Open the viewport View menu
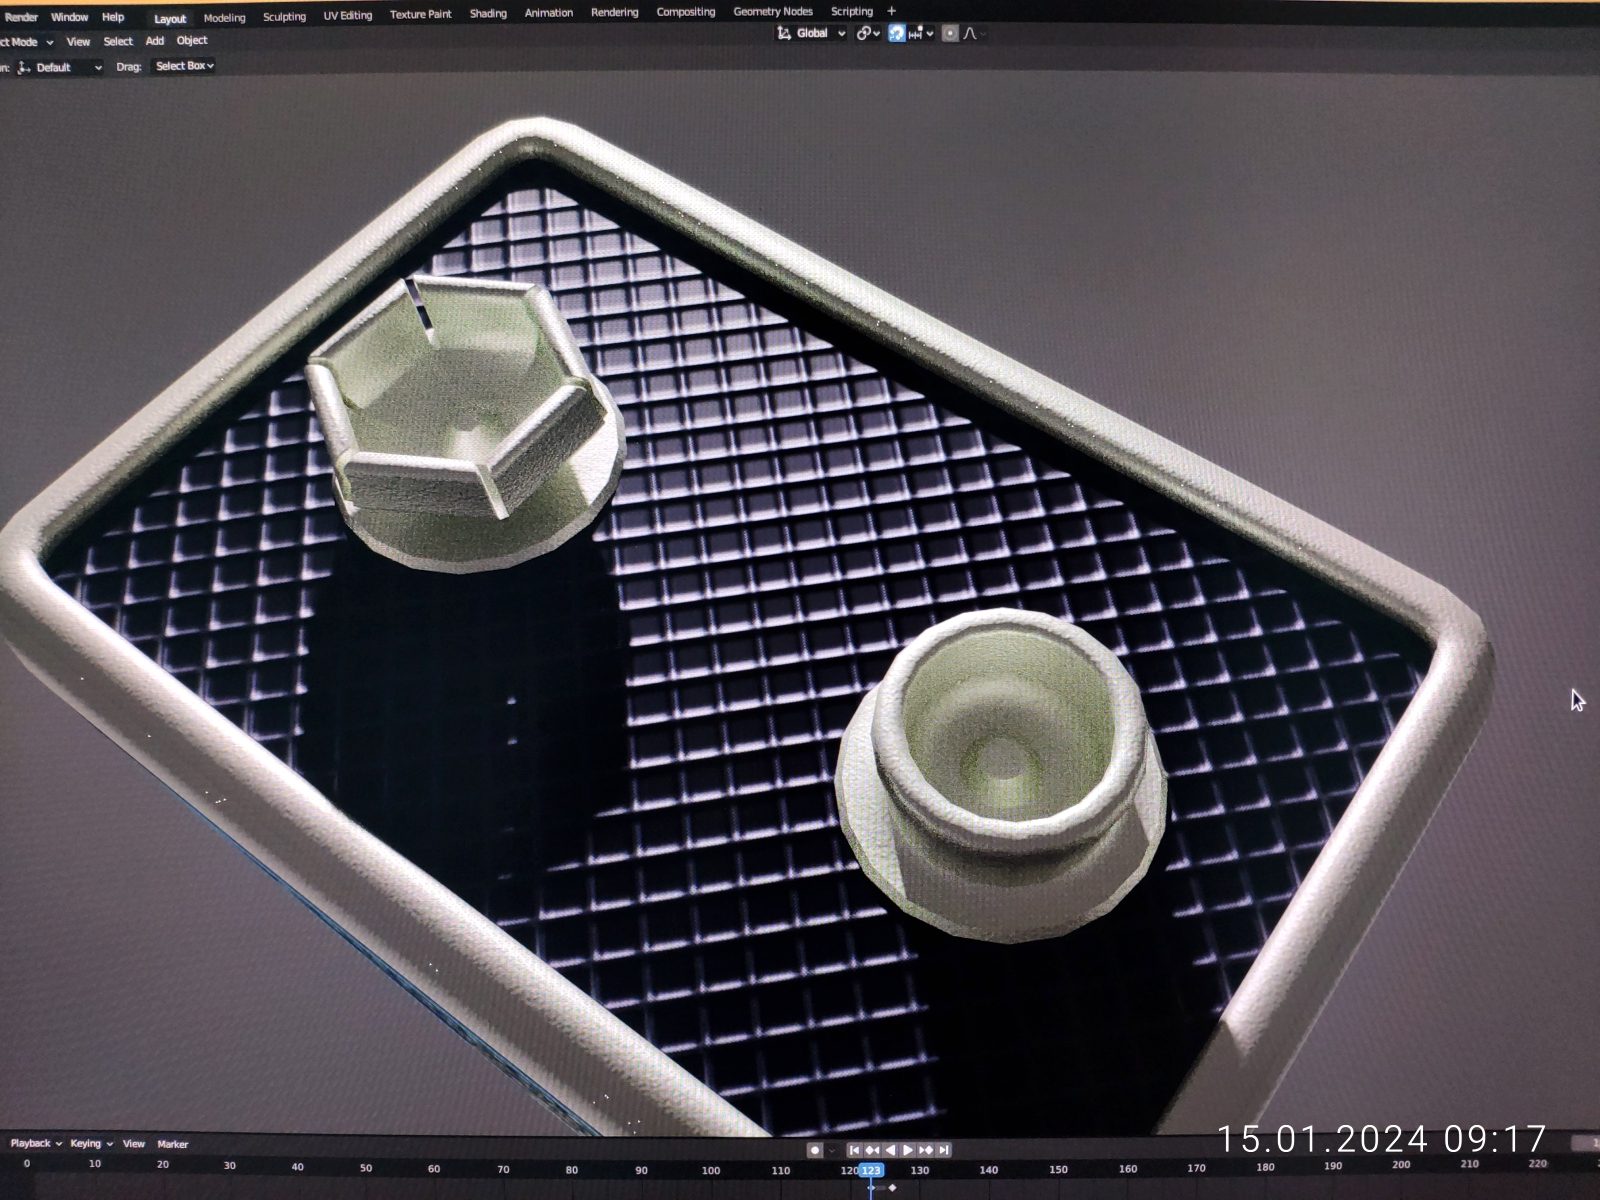This screenshot has height=1200, width=1600. 78,42
